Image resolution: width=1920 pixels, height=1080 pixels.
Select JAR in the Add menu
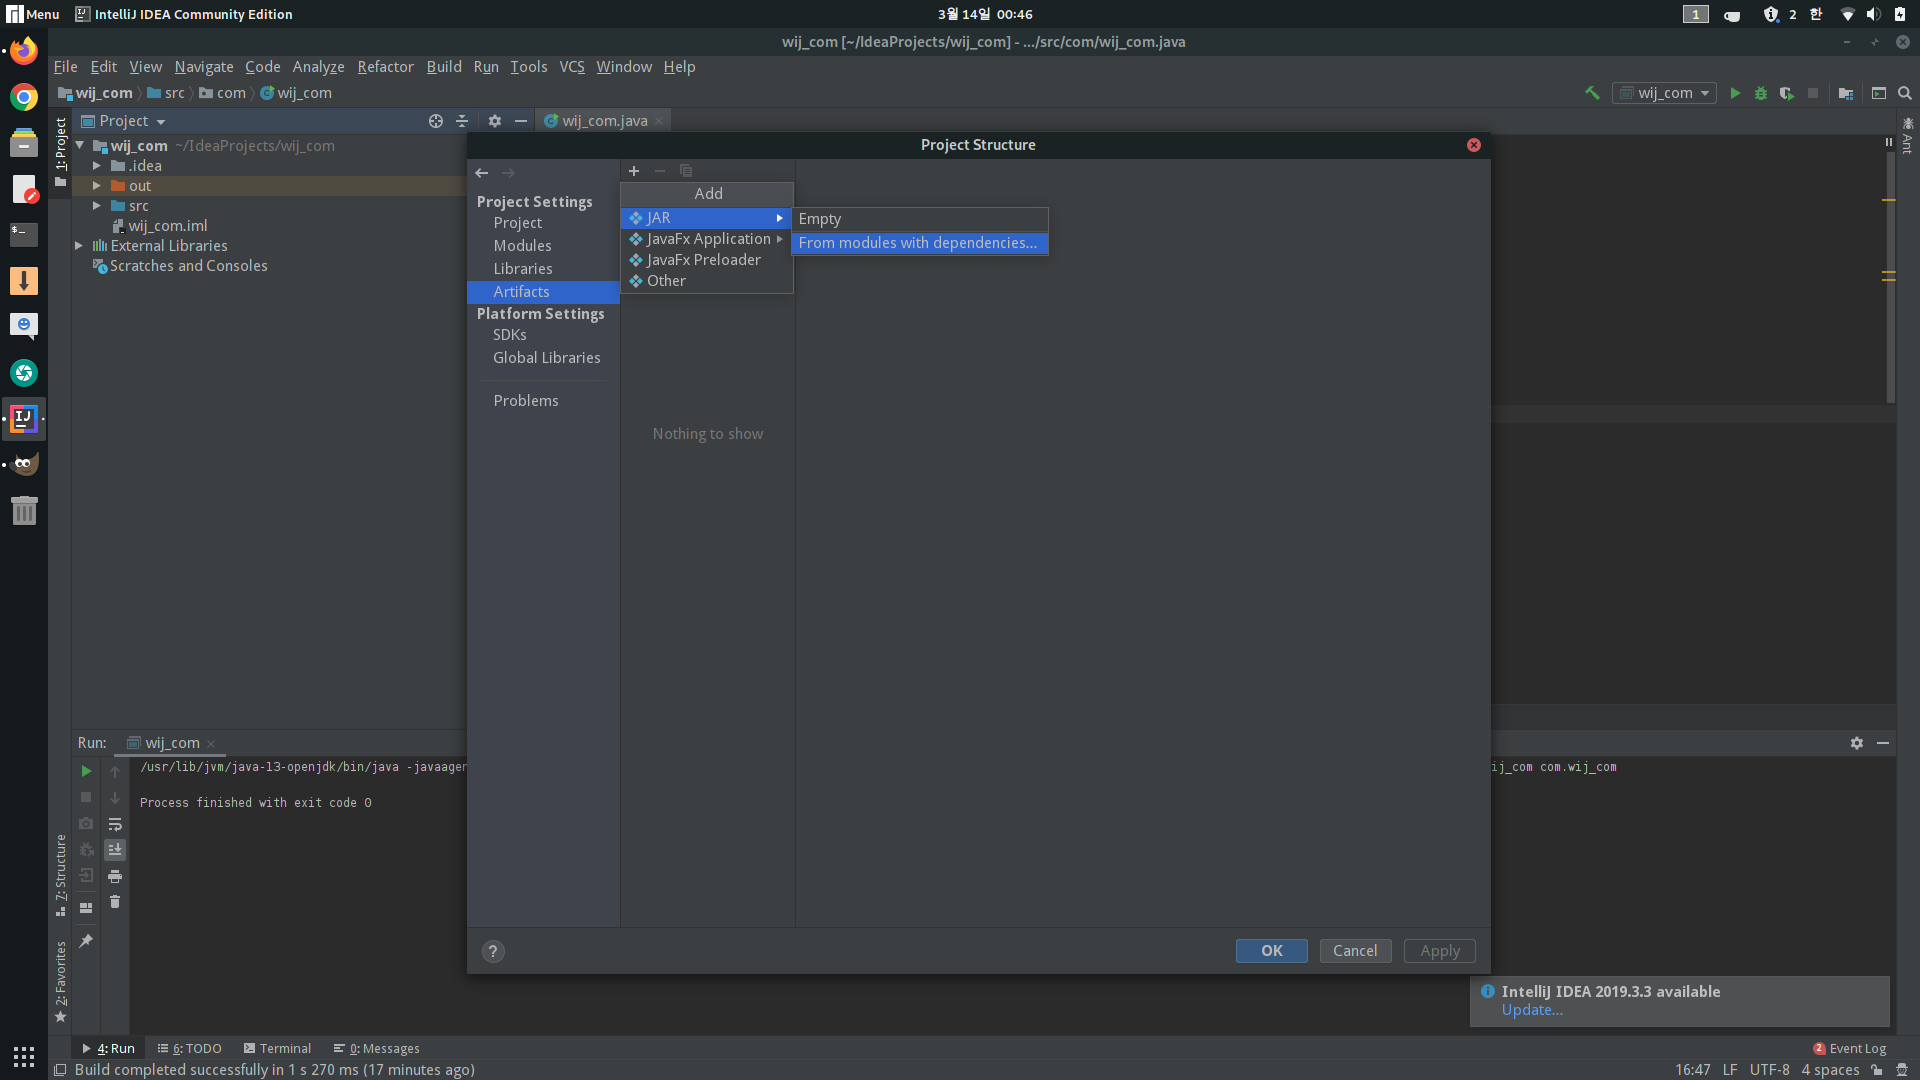707,218
